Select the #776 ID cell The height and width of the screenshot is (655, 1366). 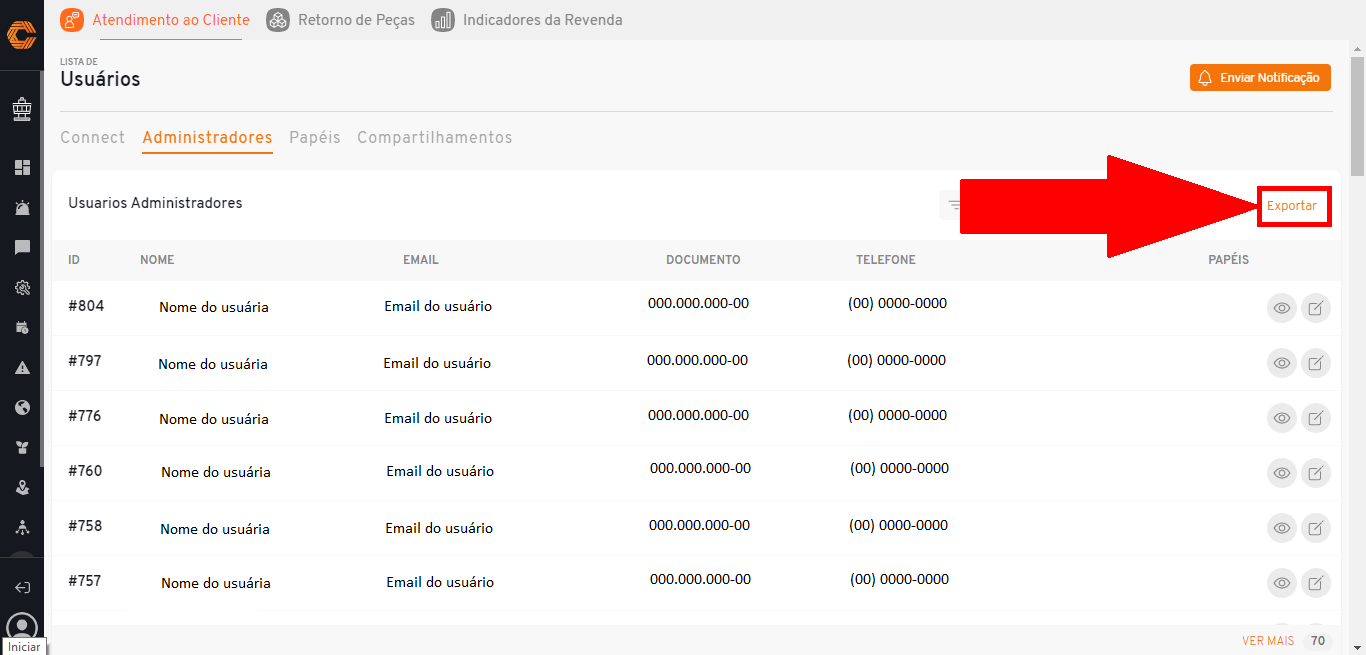click(85, 416)
